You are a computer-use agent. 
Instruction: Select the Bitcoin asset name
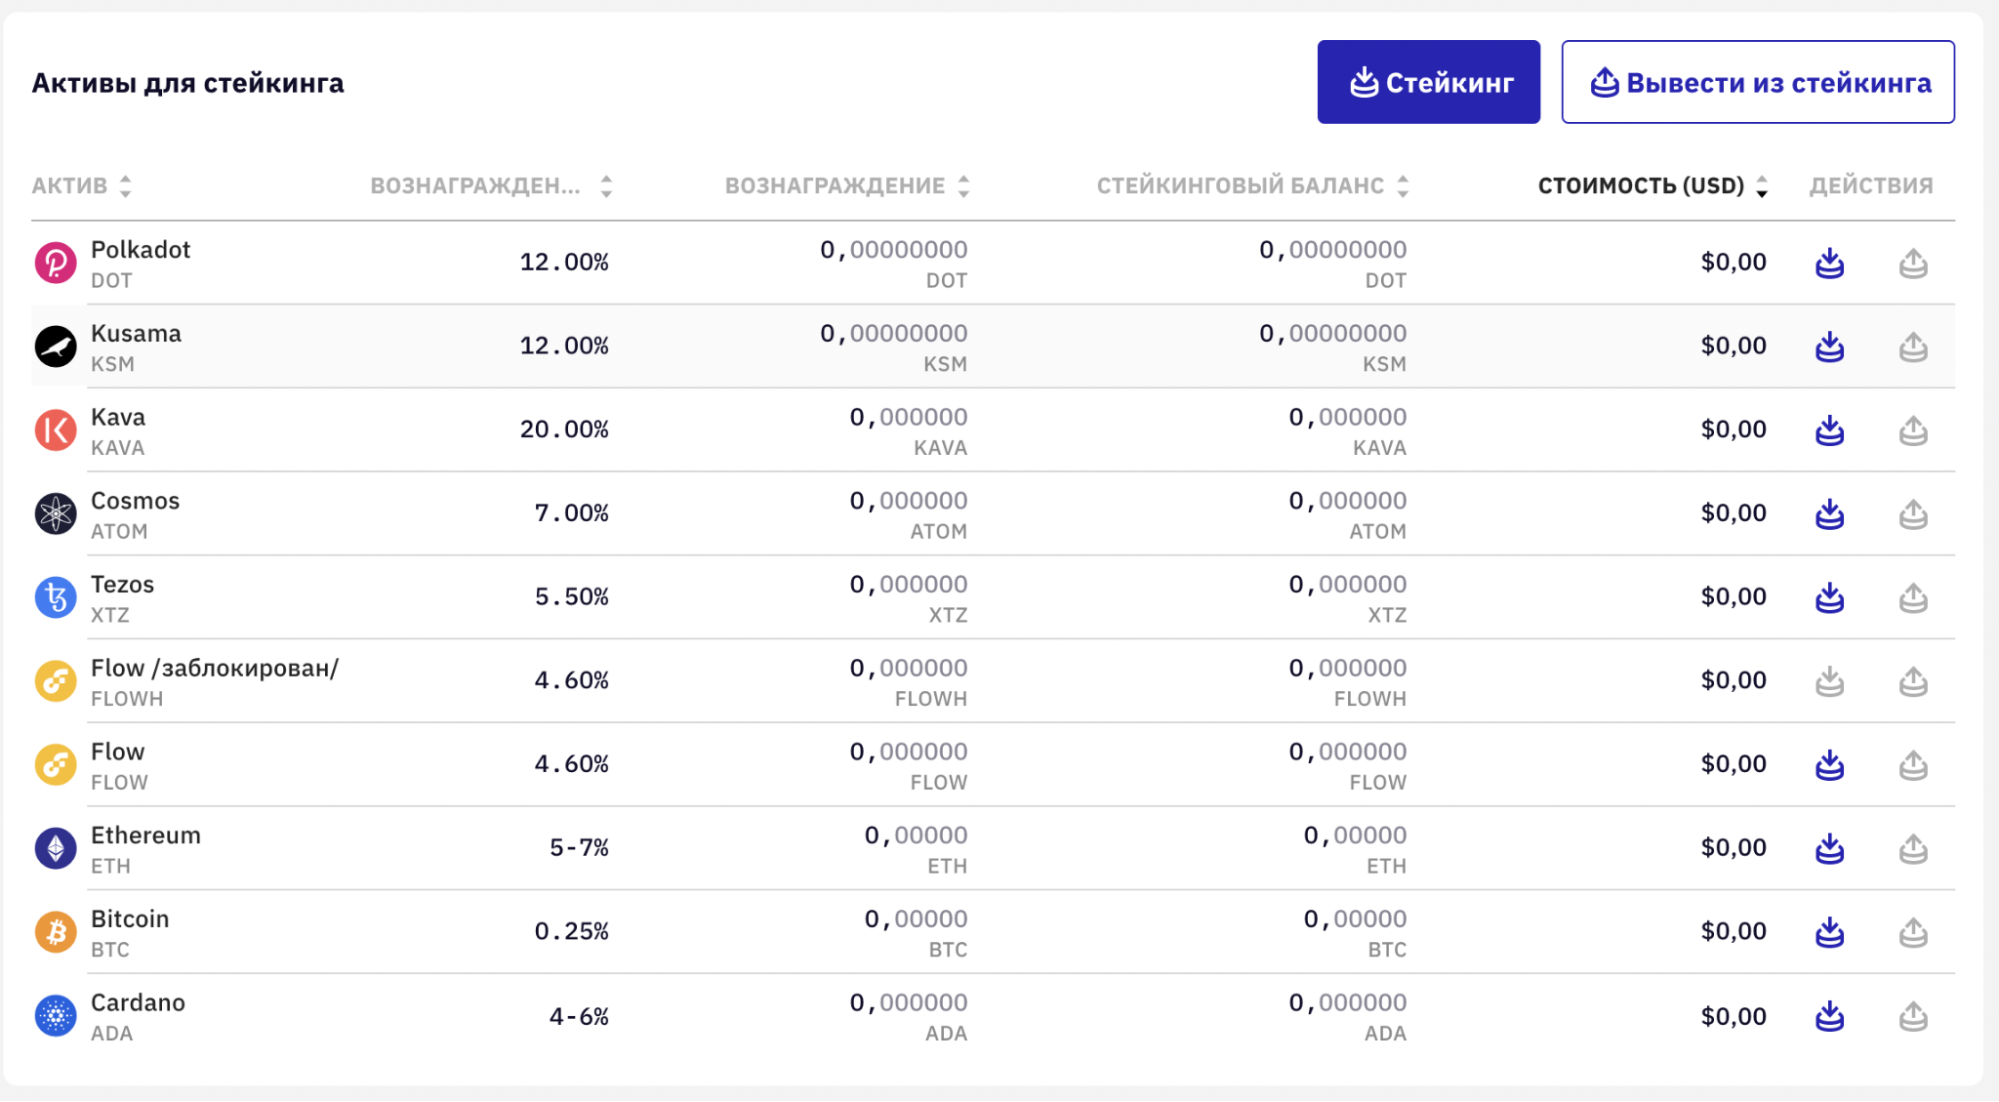[130, 919]
